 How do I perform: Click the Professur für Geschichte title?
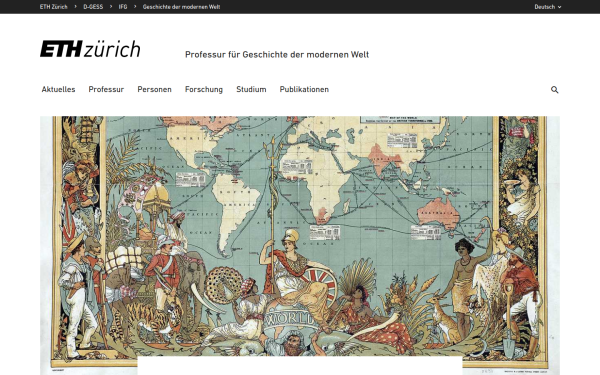[277, 55]
